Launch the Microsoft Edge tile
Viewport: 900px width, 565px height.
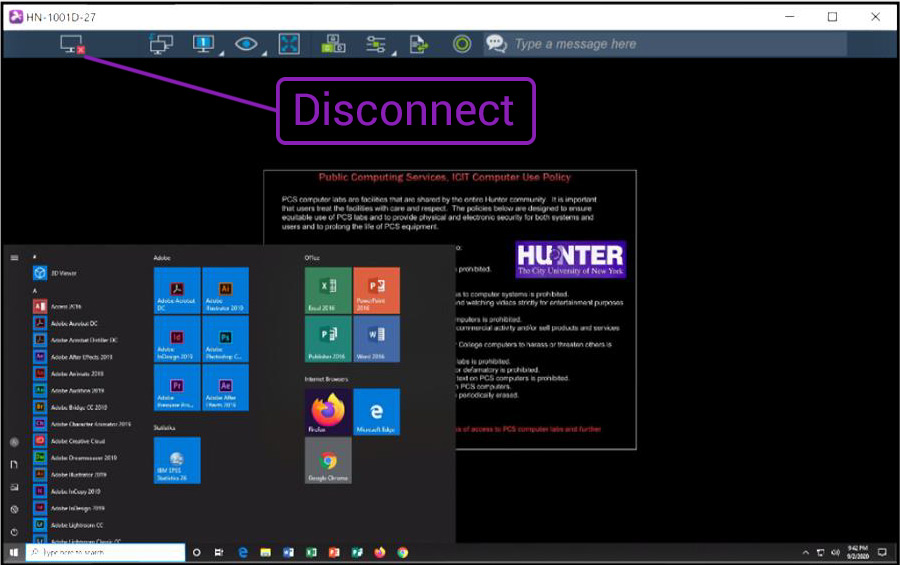[377, 412]
